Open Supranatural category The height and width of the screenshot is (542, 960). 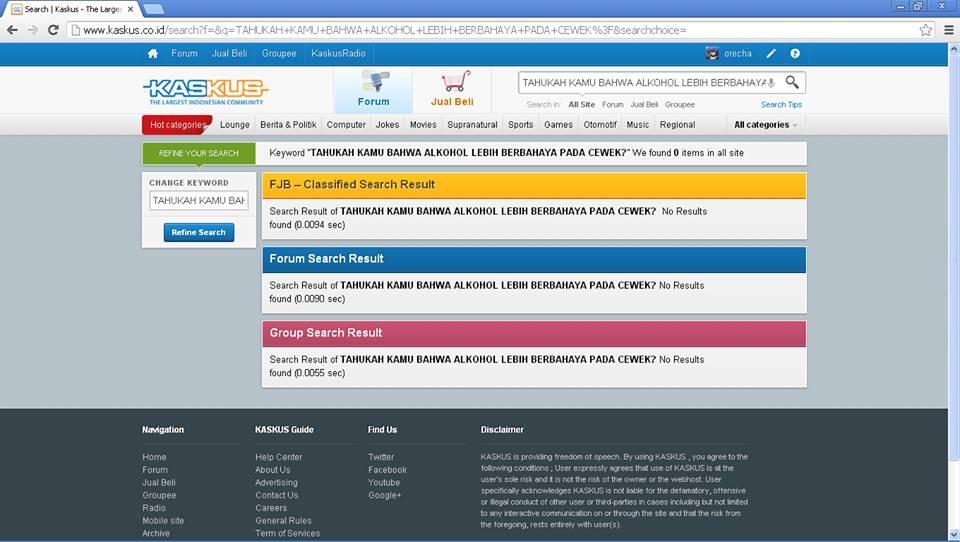pyautogui.click(x=472, y=124)
